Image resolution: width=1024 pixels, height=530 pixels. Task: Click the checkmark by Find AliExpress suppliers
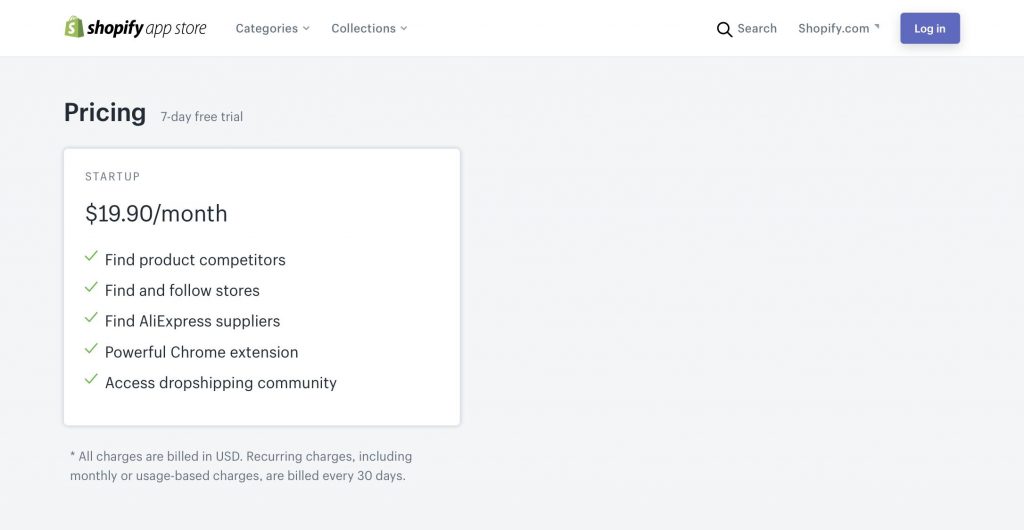91,319
